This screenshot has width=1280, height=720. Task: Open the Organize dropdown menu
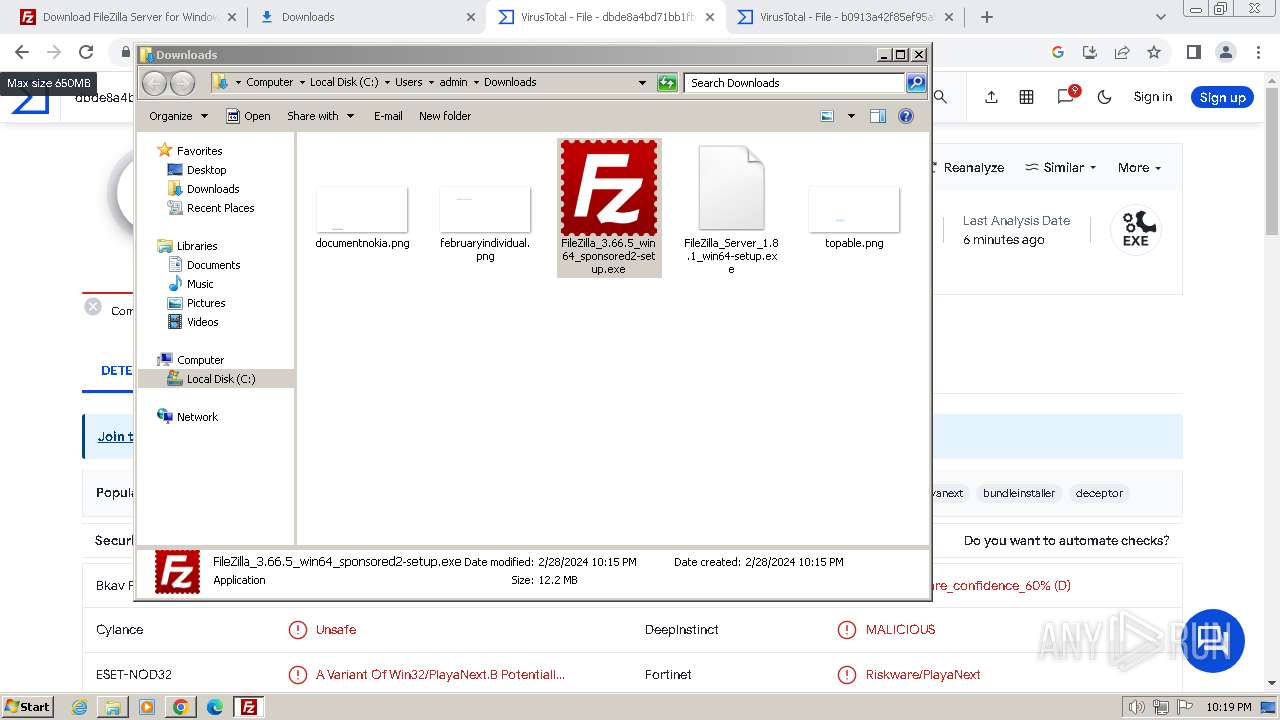[x=178, y=116]
